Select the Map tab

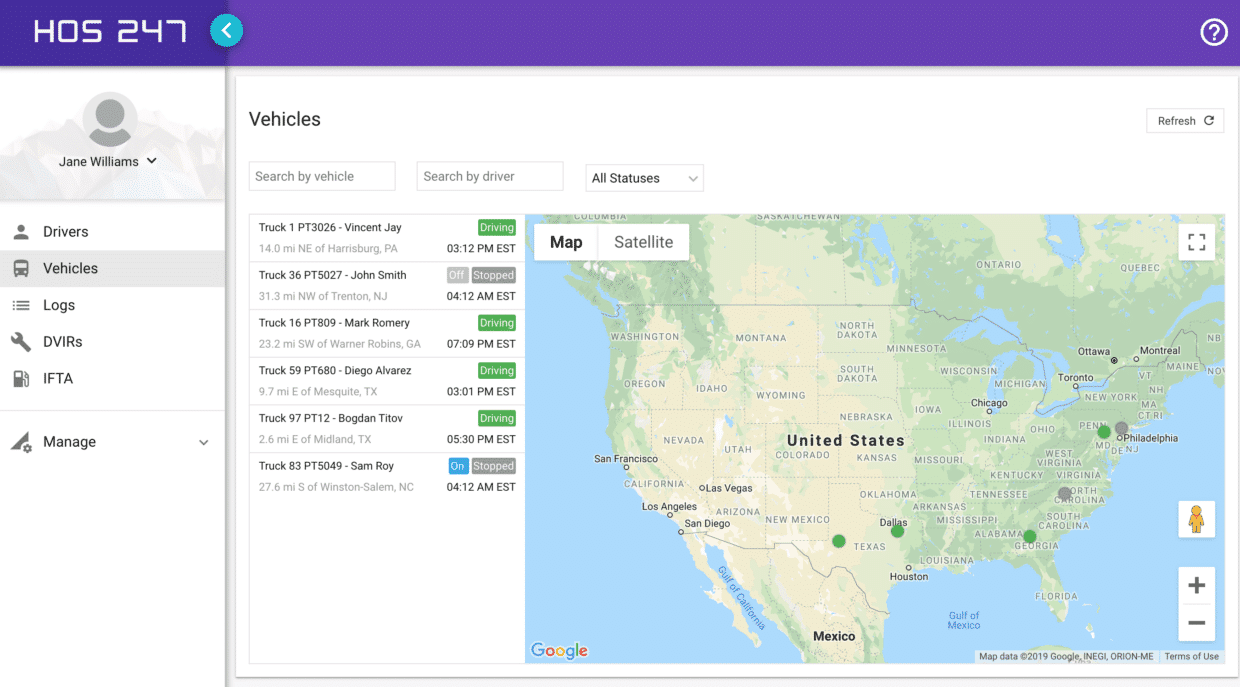pyautogui.click(x=565, y=241)
